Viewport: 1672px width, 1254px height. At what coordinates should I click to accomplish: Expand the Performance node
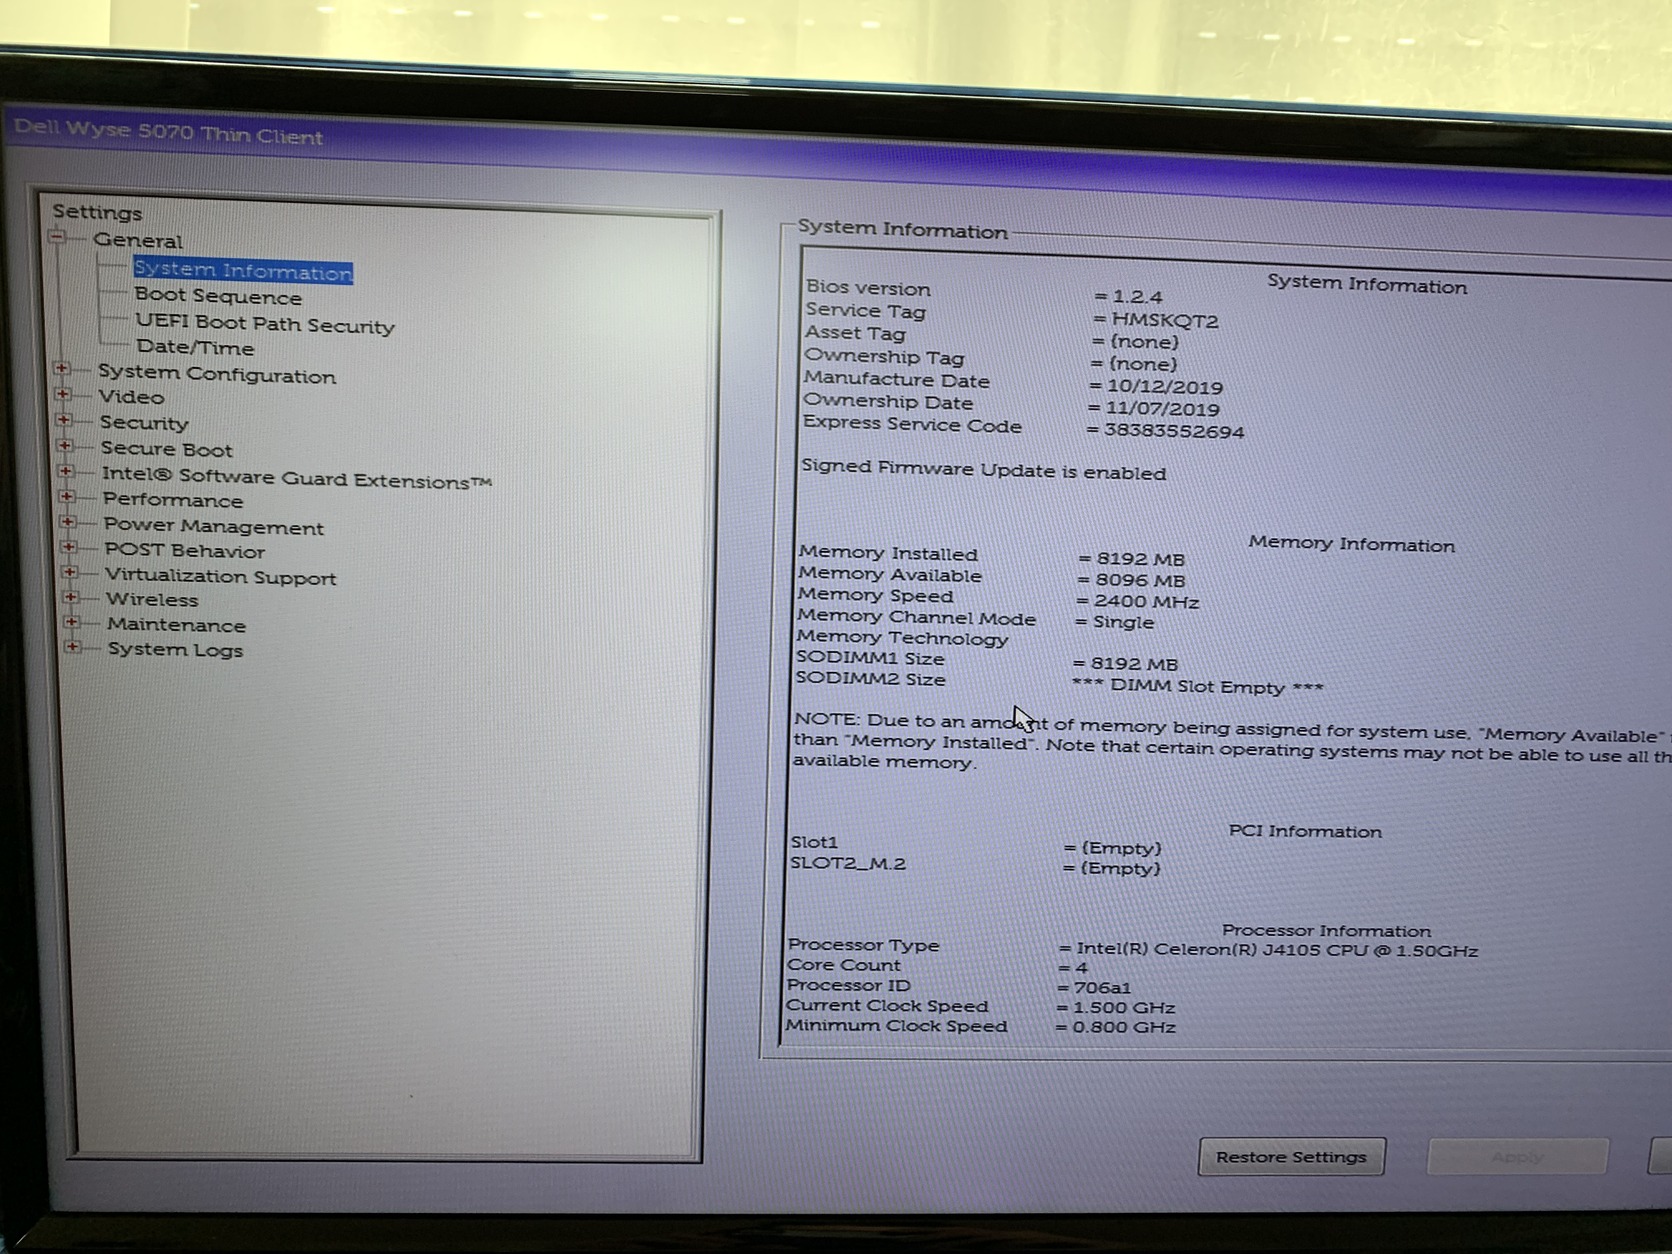(x=67, y=497)
